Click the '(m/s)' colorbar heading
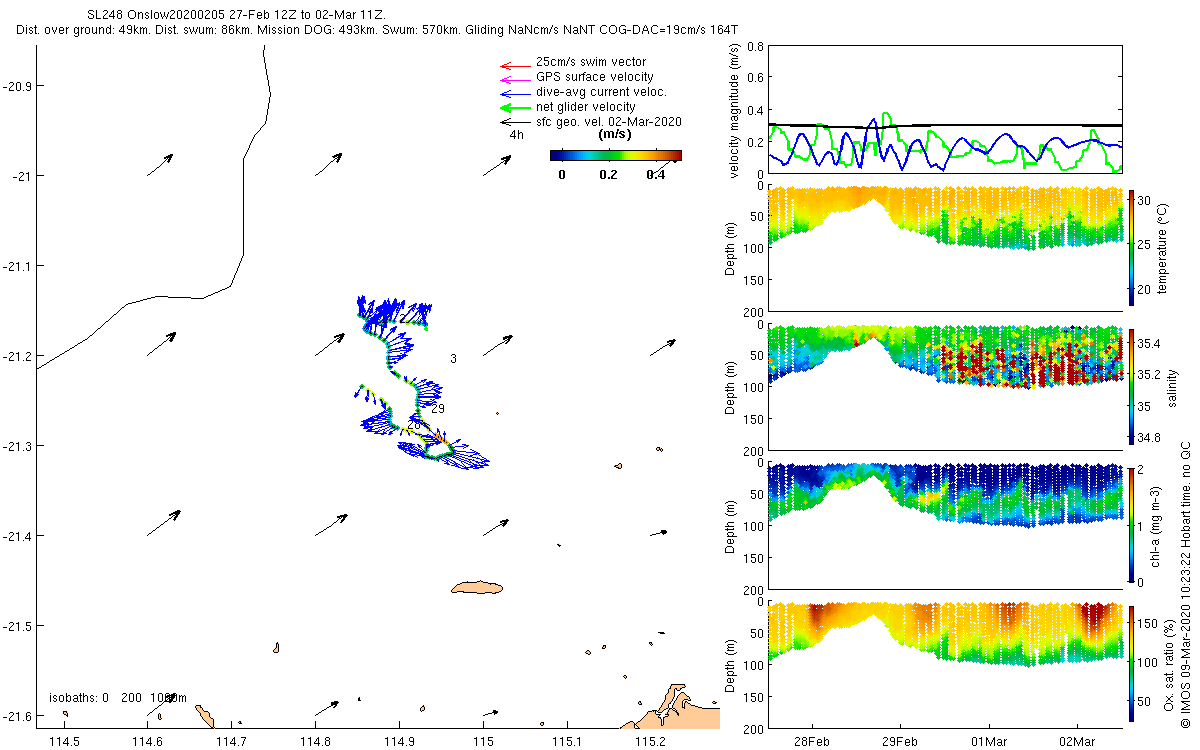 [x=614, y=134]
